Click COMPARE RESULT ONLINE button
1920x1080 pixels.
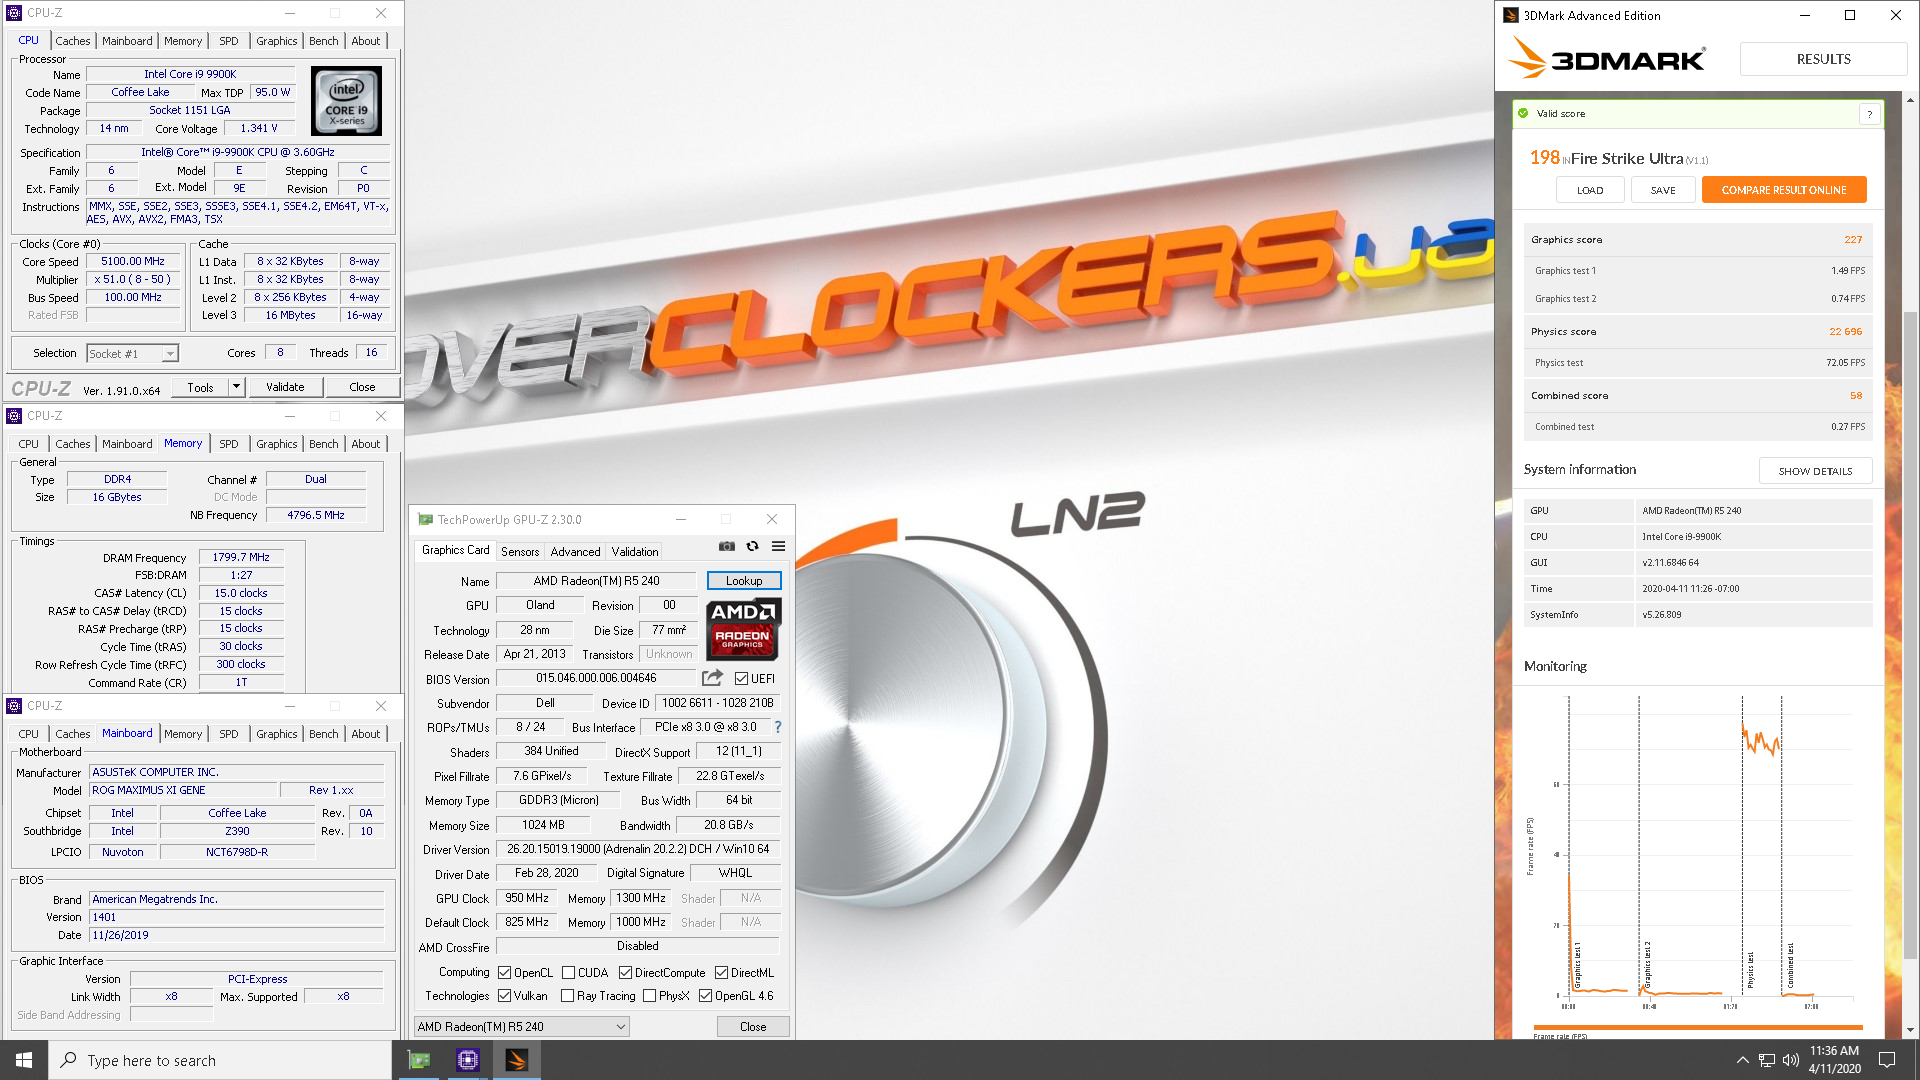tap(1784, 190)
